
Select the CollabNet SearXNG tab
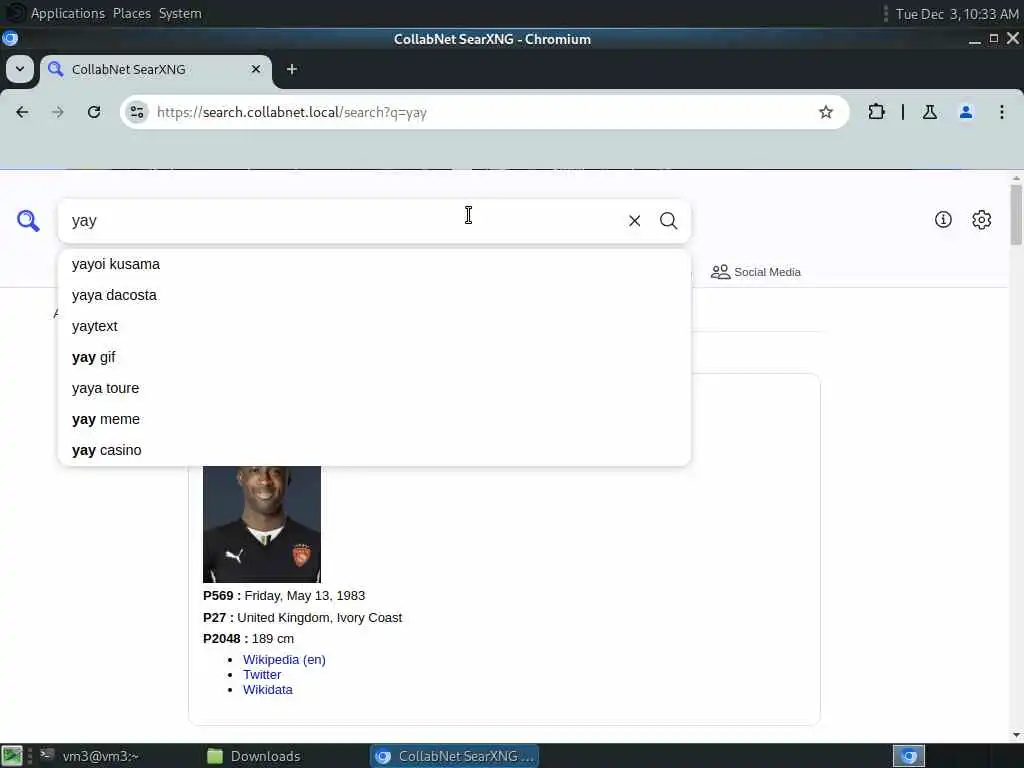tap(156, 69)
